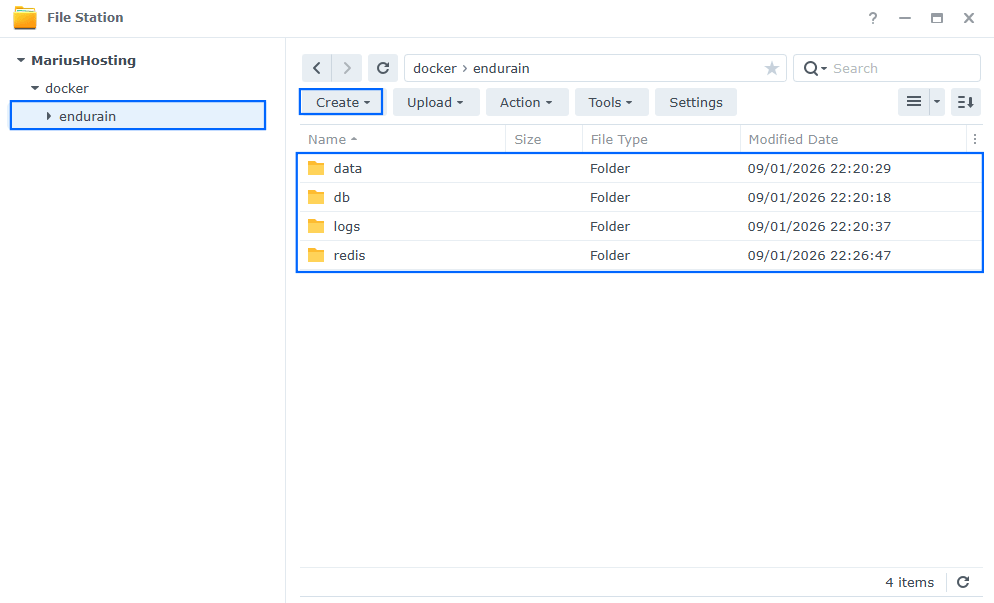Select MariusHosting root in tree
The height and width of the screenshot is (603, 994).
[84, 60]
